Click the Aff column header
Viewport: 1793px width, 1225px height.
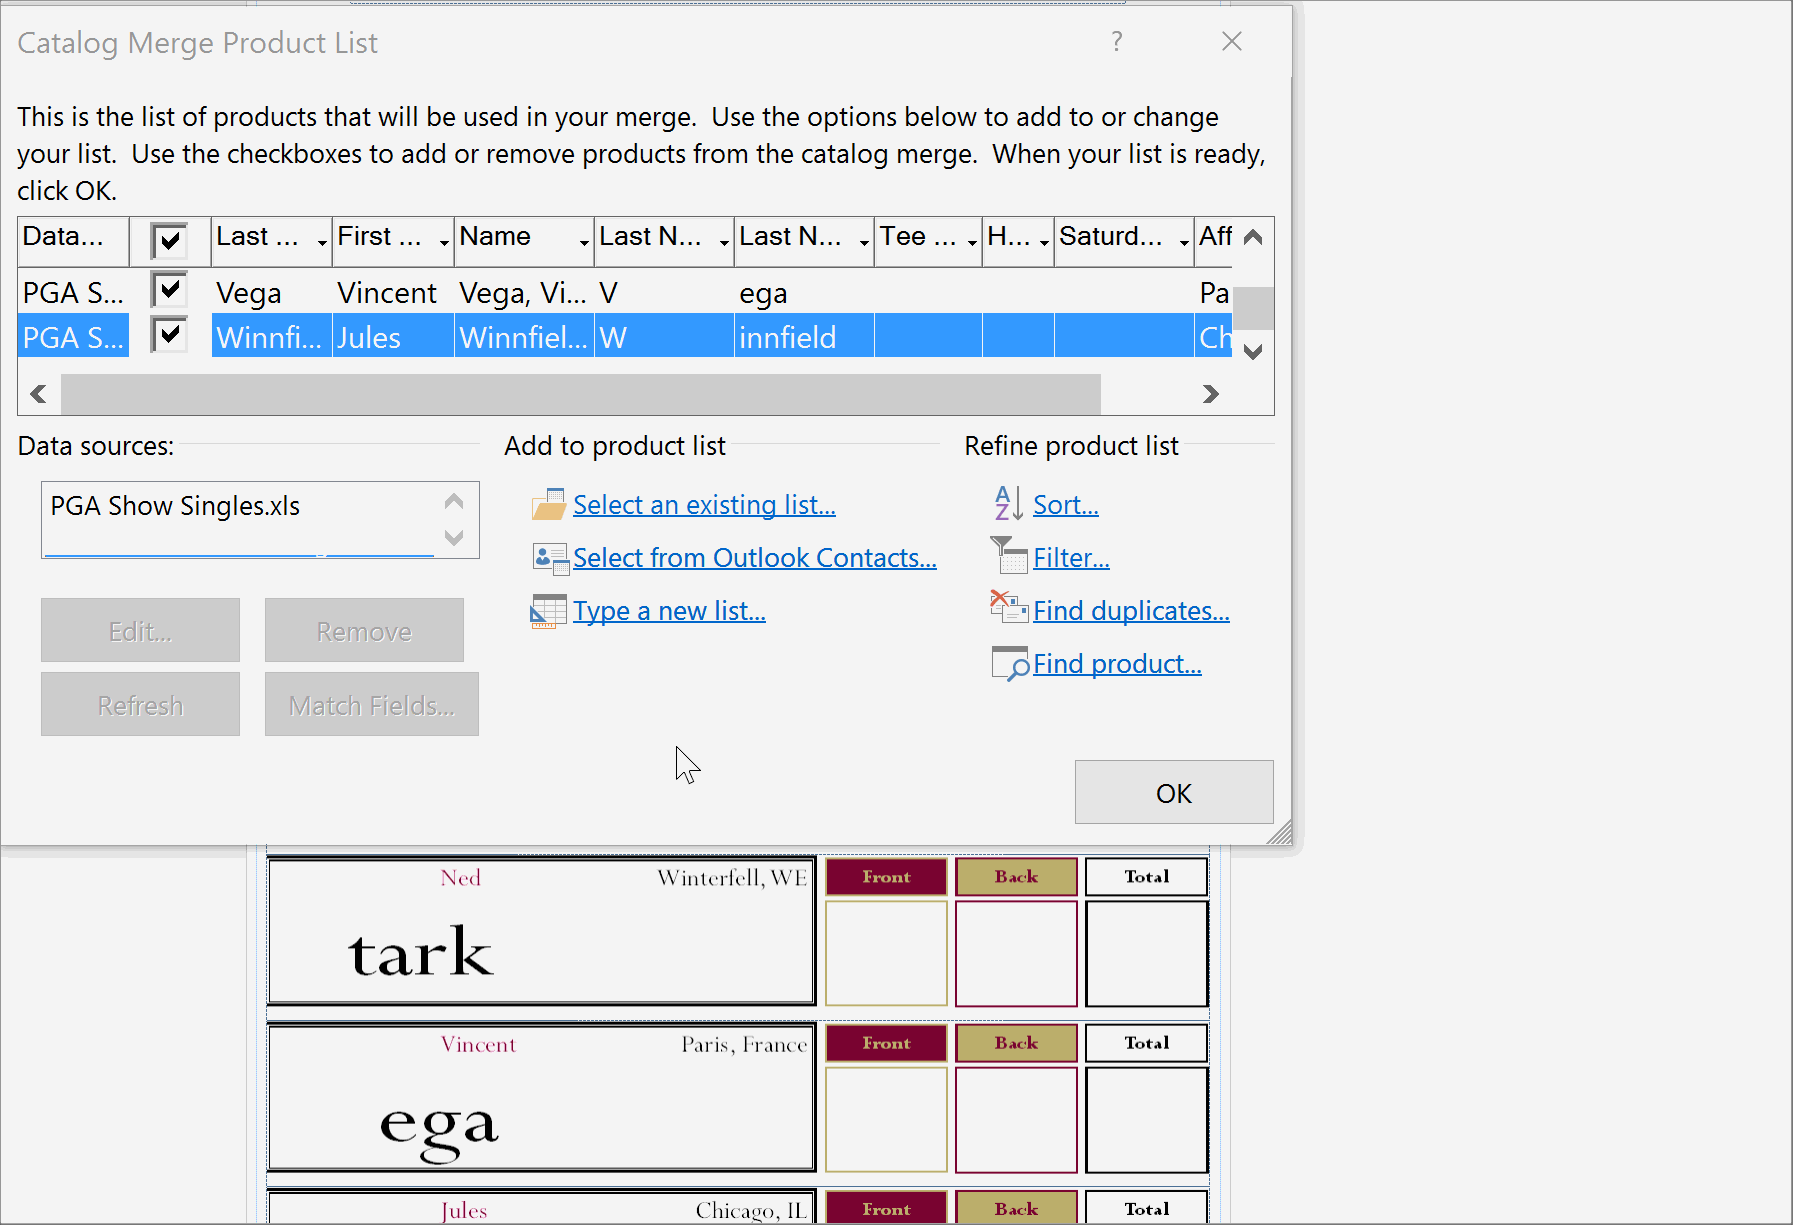click(1214, 241)
